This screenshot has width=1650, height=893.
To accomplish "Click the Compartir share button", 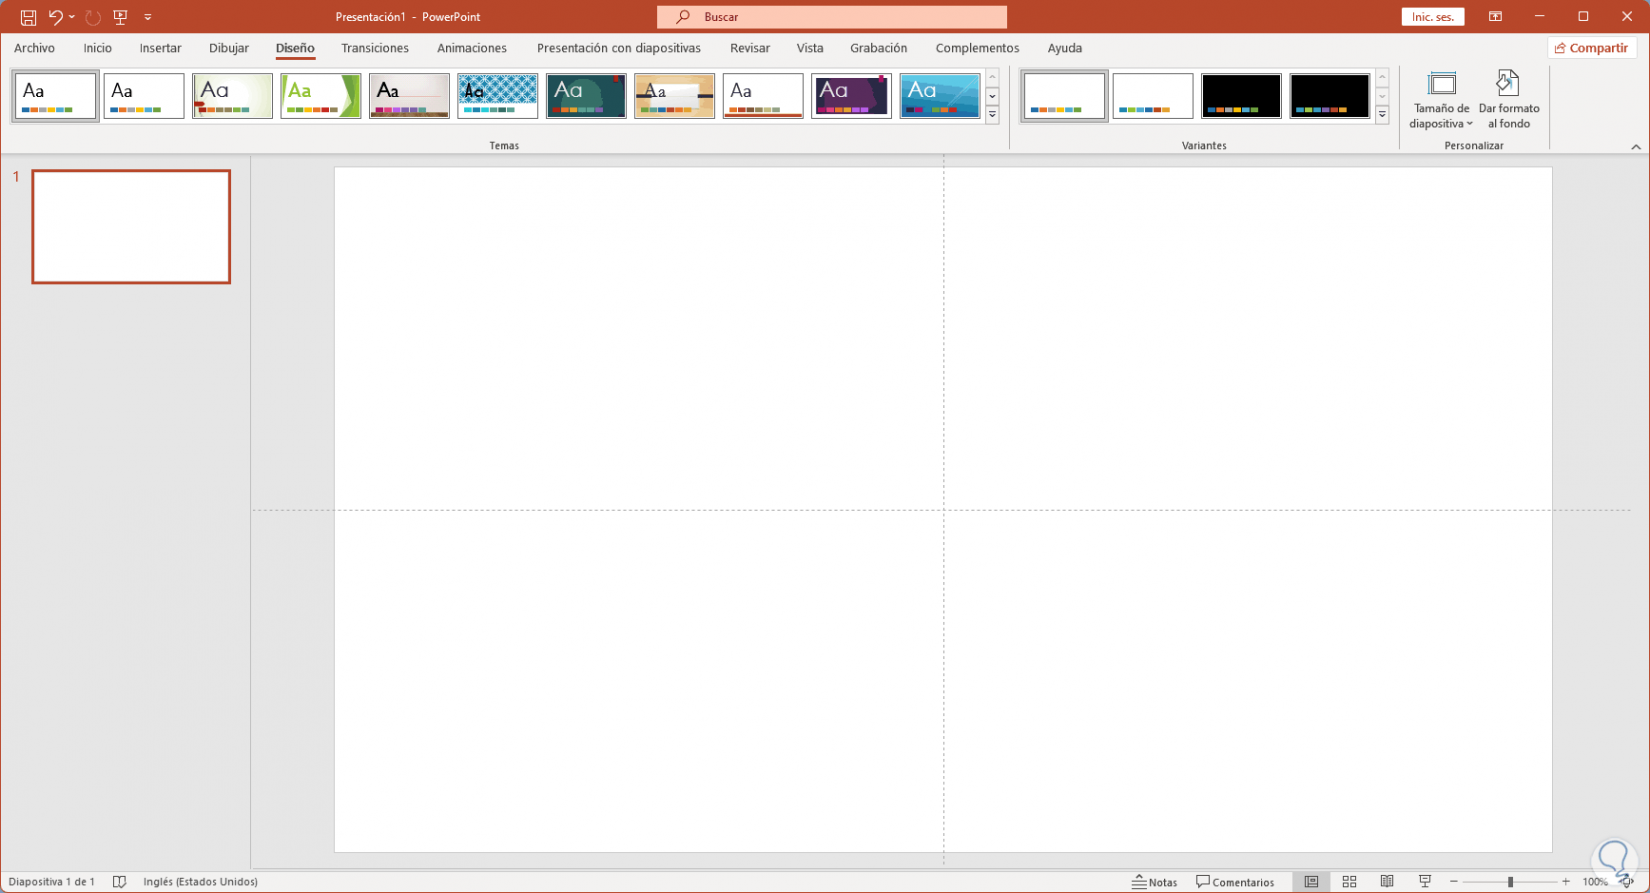I will pyautogui.click(x=1592, y=48).
